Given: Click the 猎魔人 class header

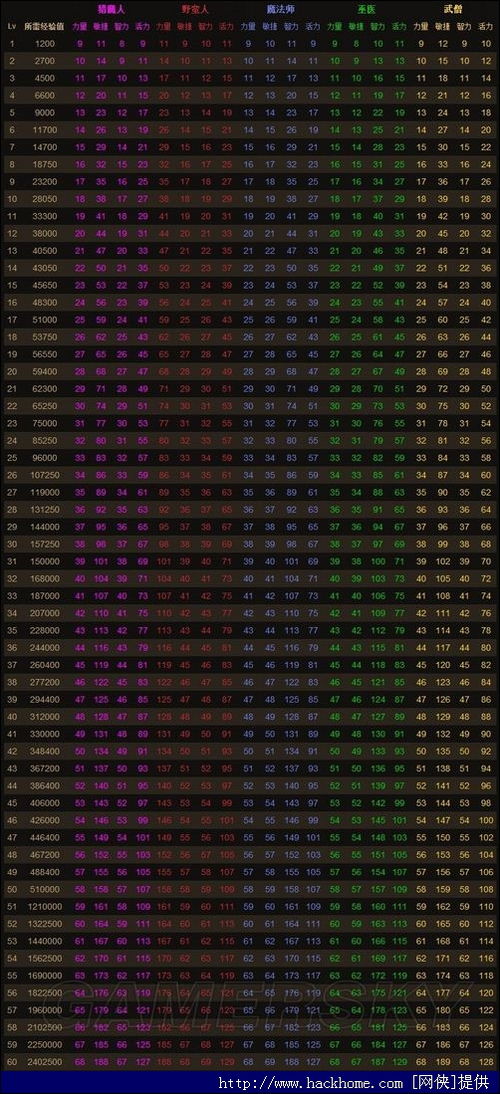Looking at the screenshot, I should click(x=110, y=10).
